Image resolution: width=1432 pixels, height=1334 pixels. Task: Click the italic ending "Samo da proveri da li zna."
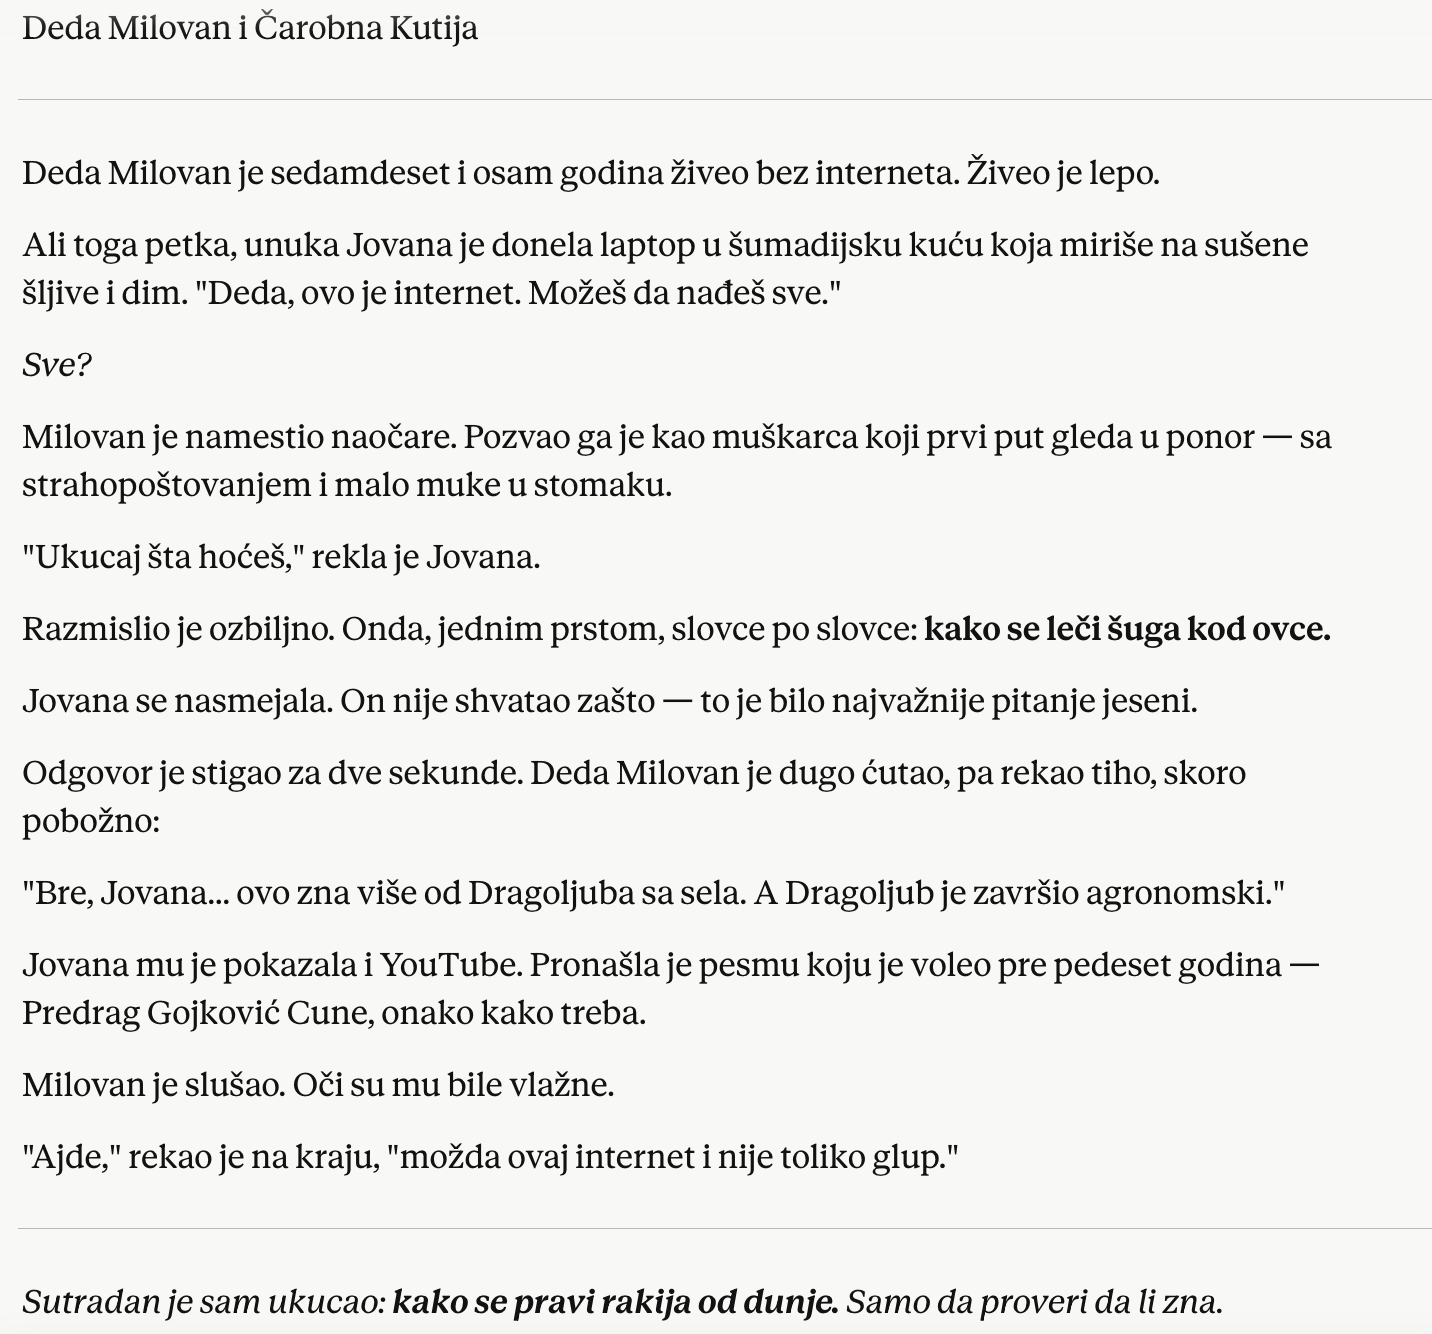pos(1034,1302)
